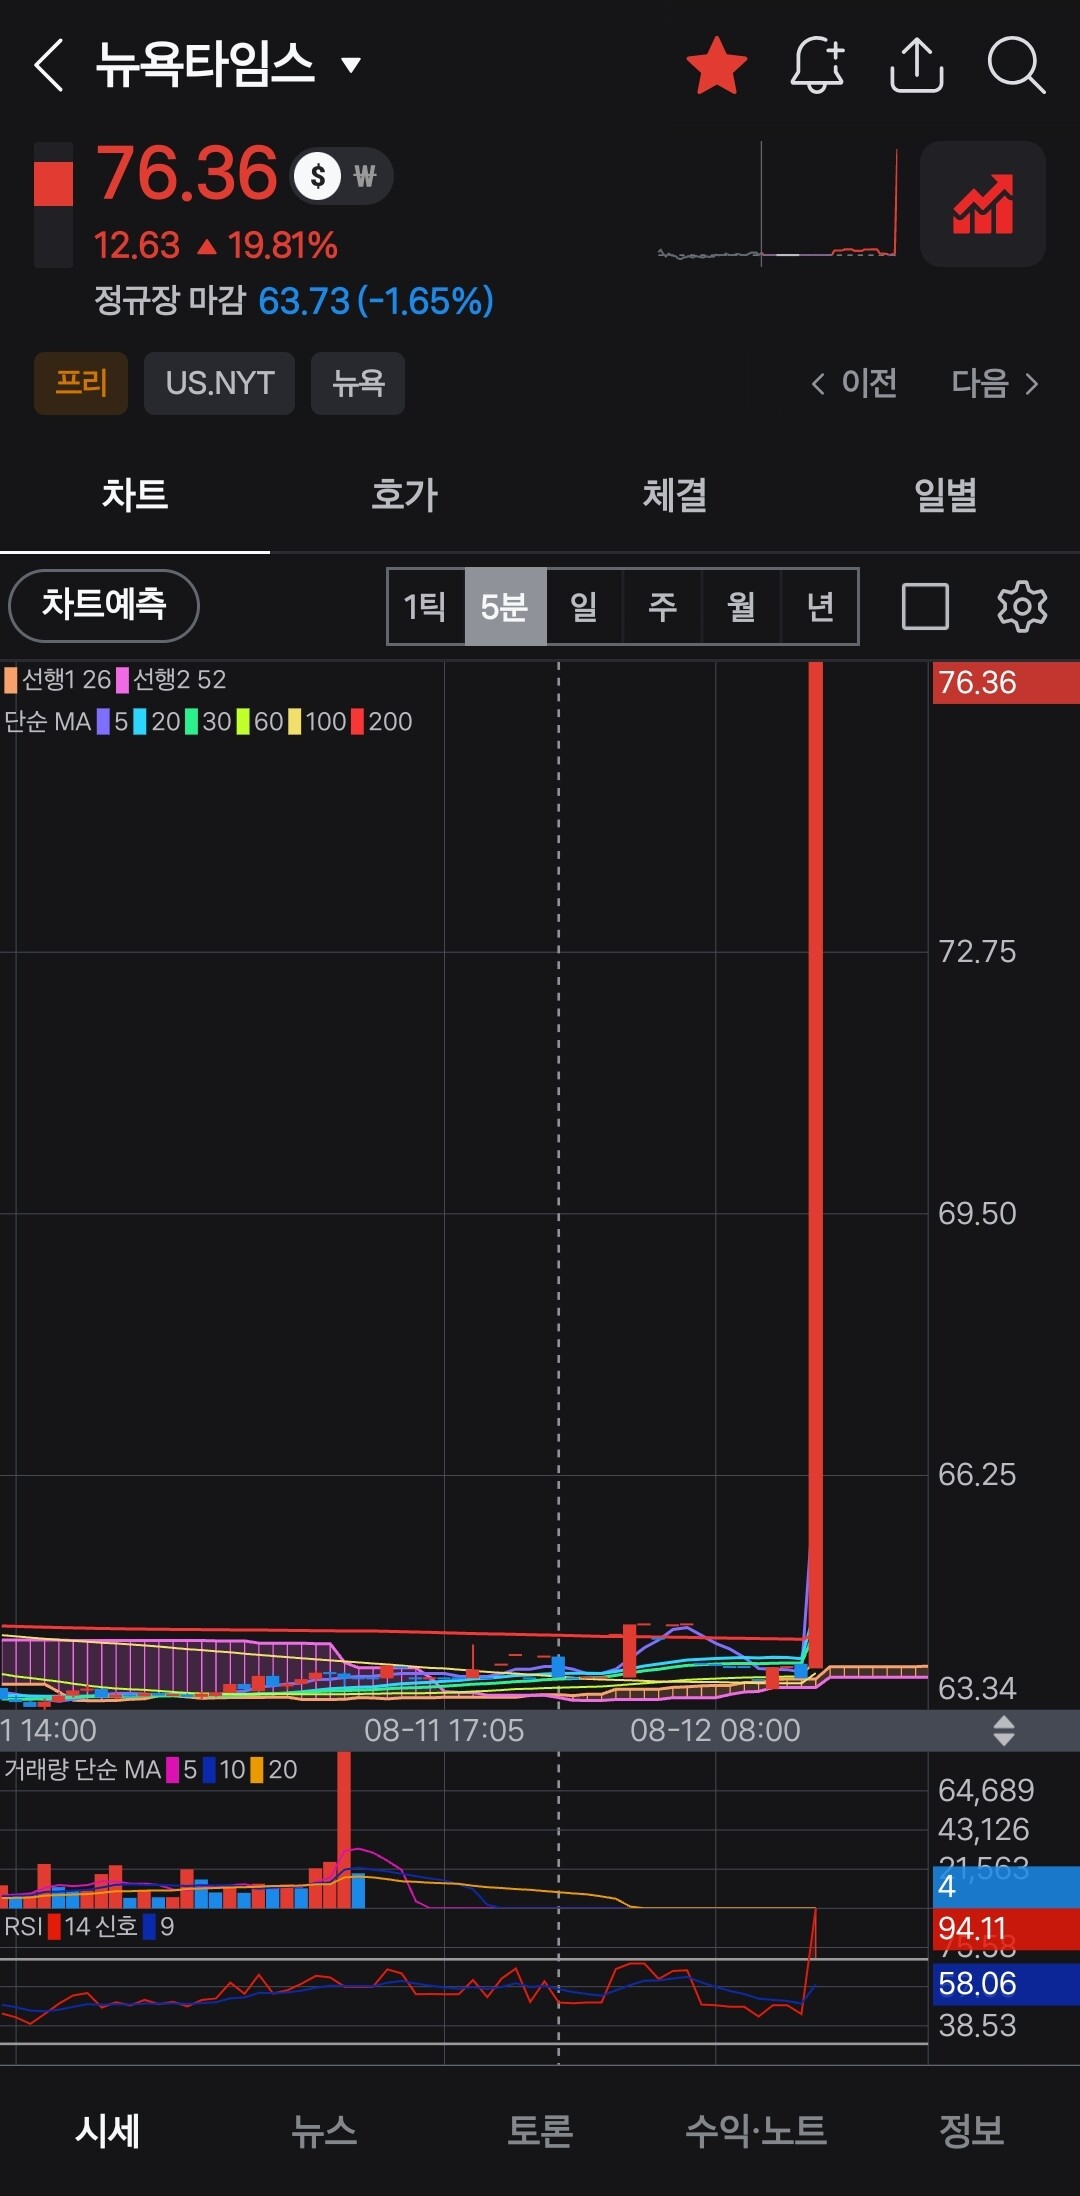This screenshot has width=1080, height=2196.
Task: Select the 일 daily interval
Action: 584,606
